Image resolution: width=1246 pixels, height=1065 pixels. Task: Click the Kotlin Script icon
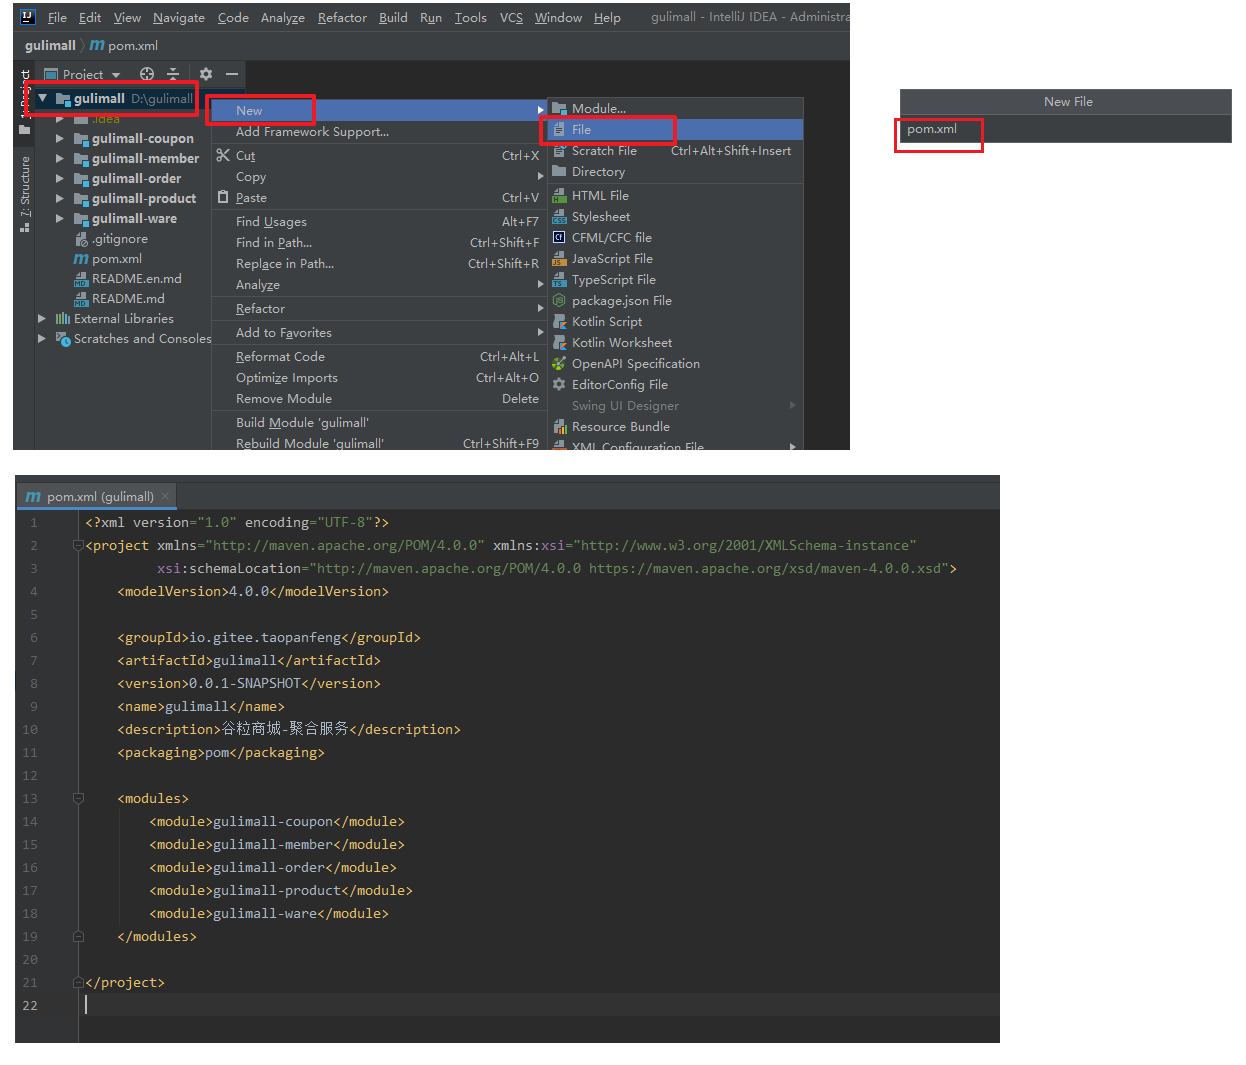tap(560, 322)
